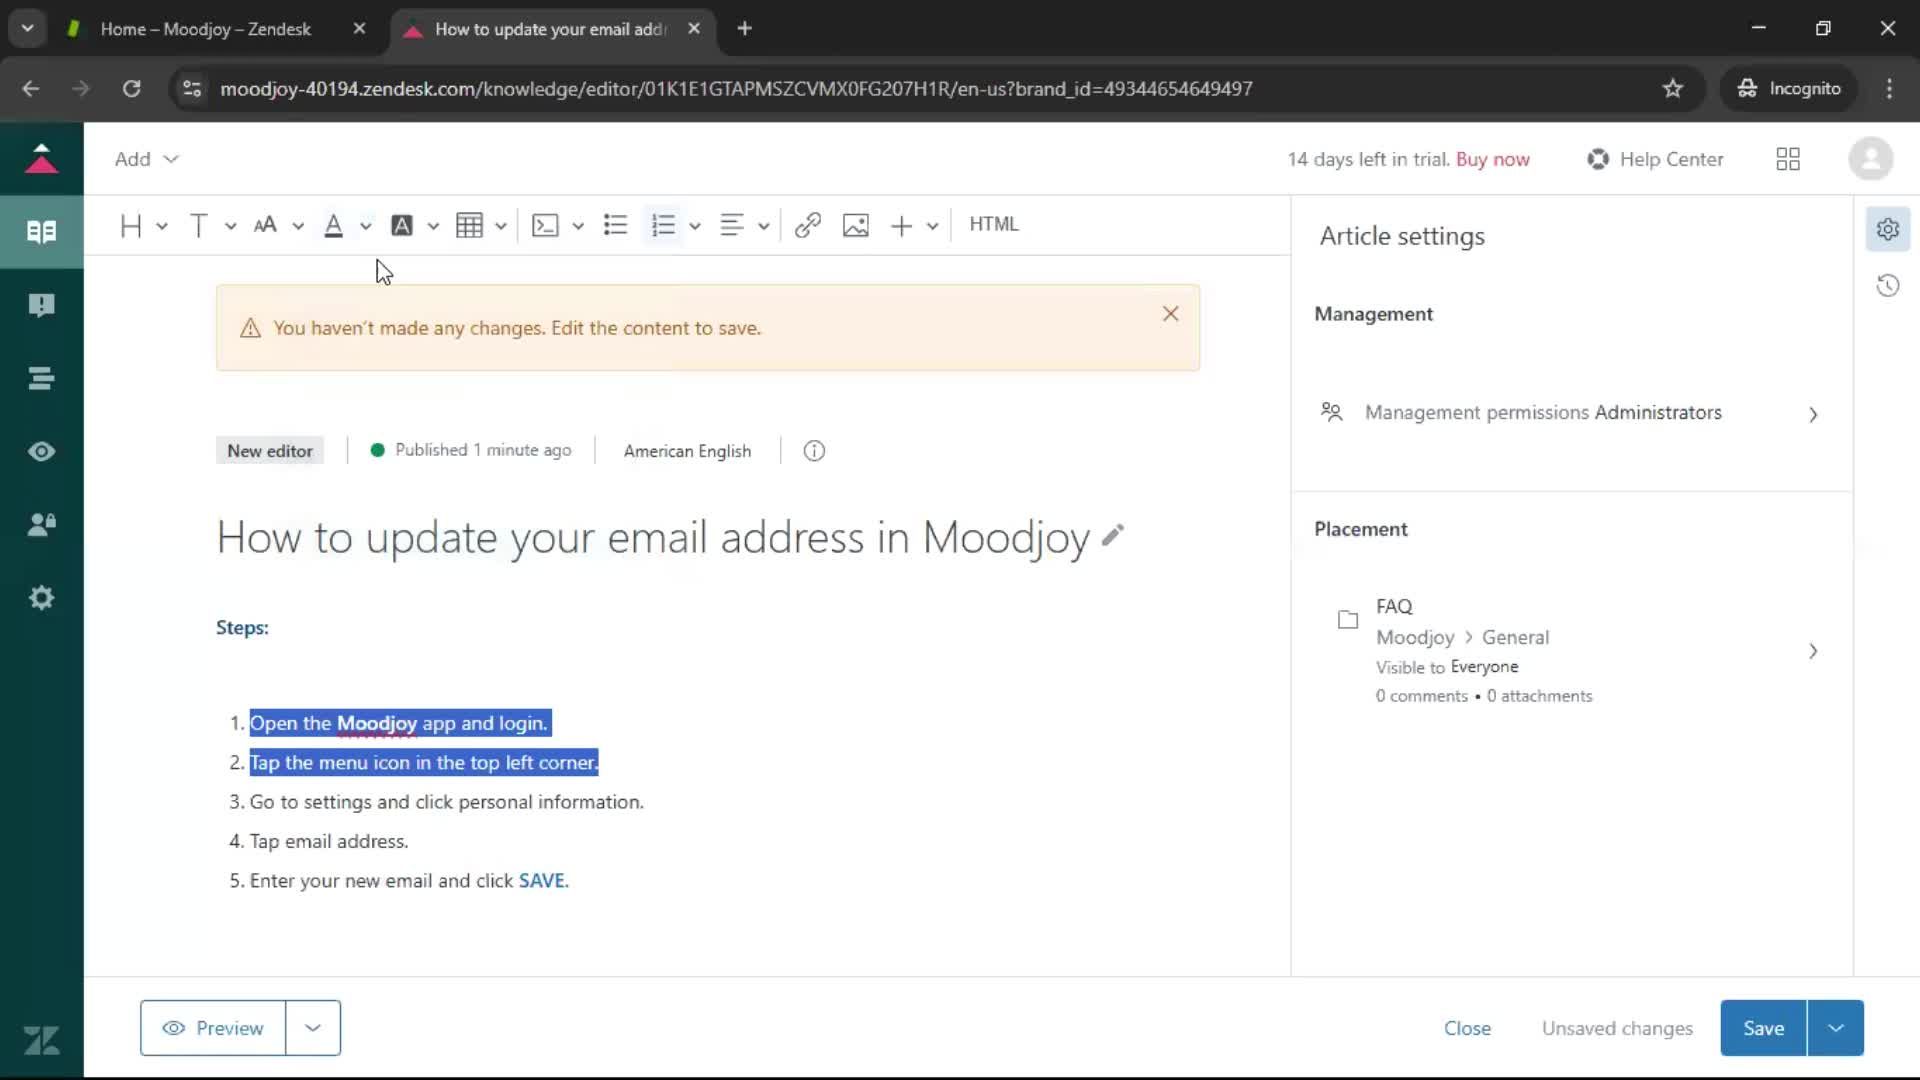This screenshot has width=1920, height=1080.
Task: Click the Close link
Action: pyautogui.click(x=1467, y=1028)
